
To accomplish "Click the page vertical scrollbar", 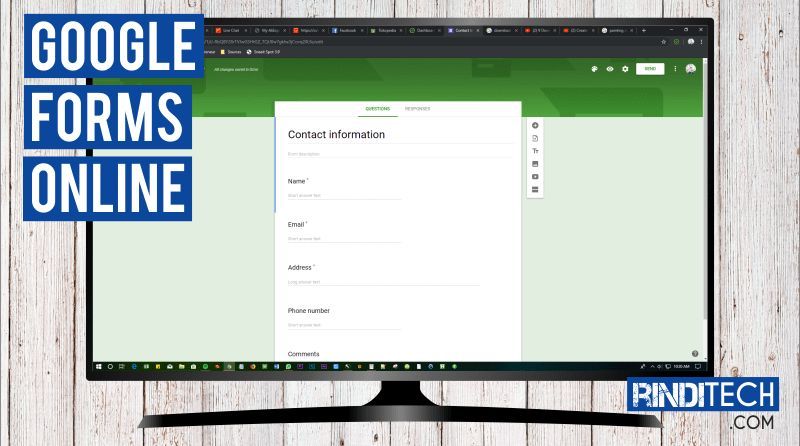I will pos(705,189).
